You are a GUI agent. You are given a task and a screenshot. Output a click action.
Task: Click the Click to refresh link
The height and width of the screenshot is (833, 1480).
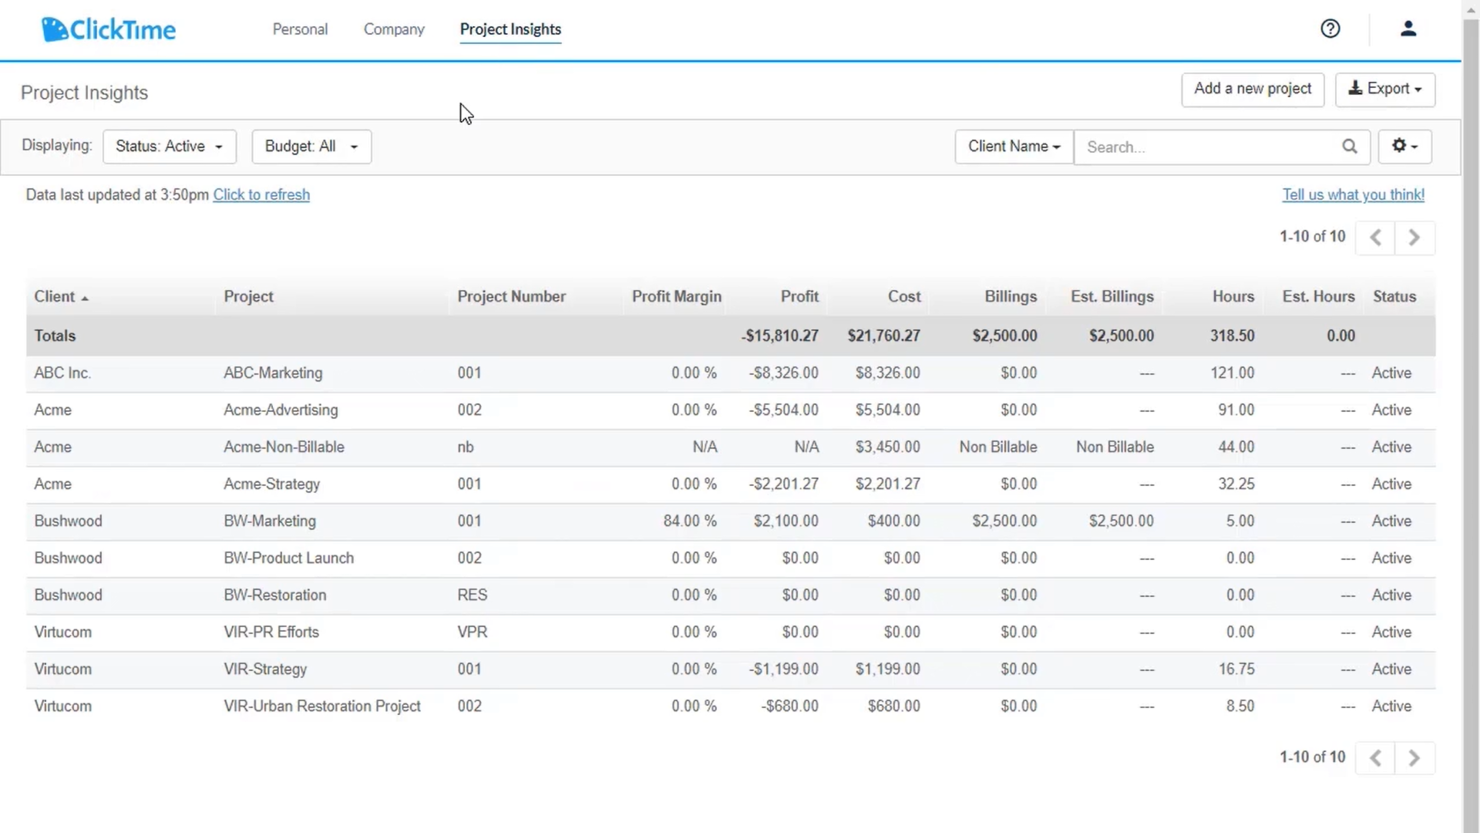(x=261, y=194)
